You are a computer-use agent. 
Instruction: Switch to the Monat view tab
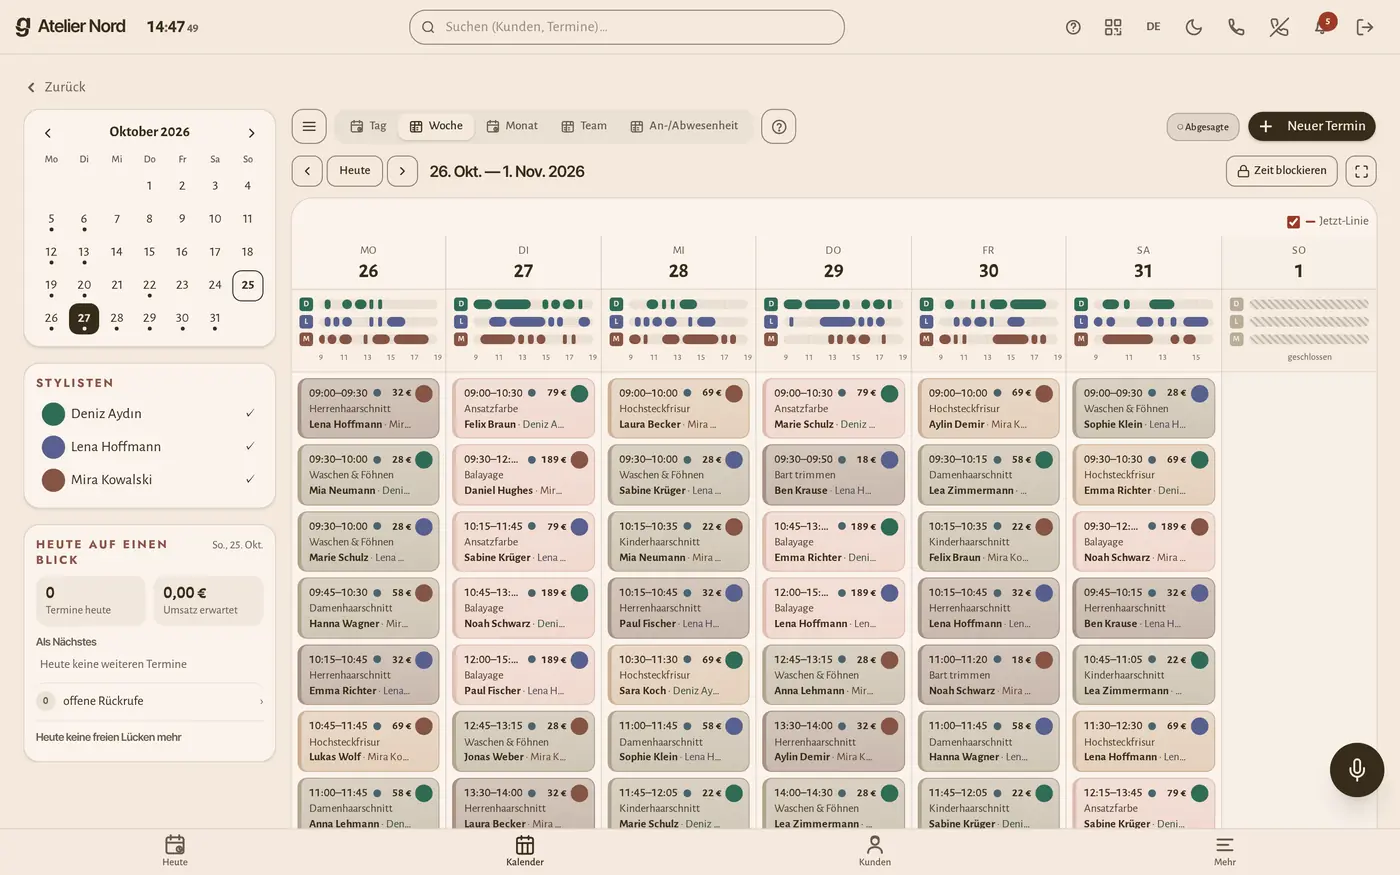click(512, 126)
